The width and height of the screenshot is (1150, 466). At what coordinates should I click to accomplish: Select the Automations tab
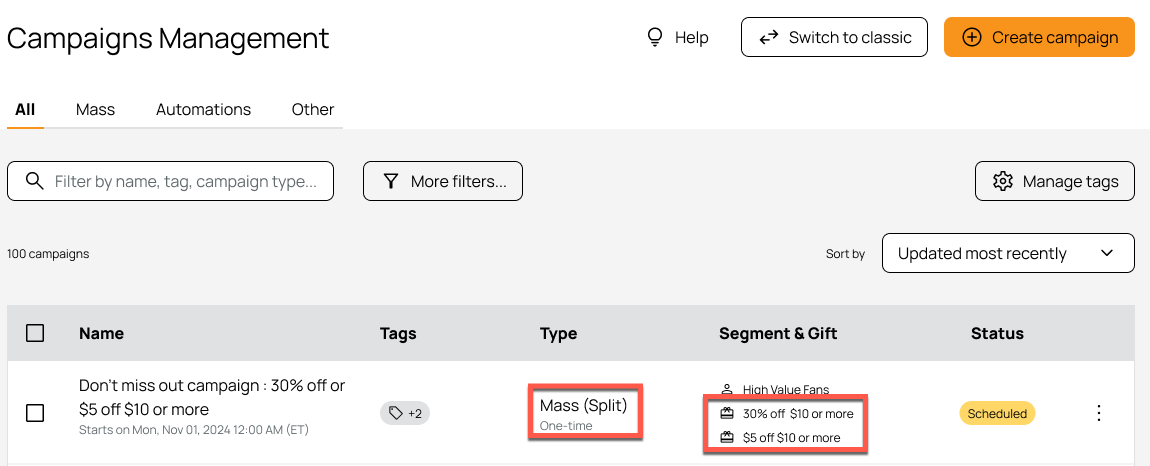tap(203, 109)
